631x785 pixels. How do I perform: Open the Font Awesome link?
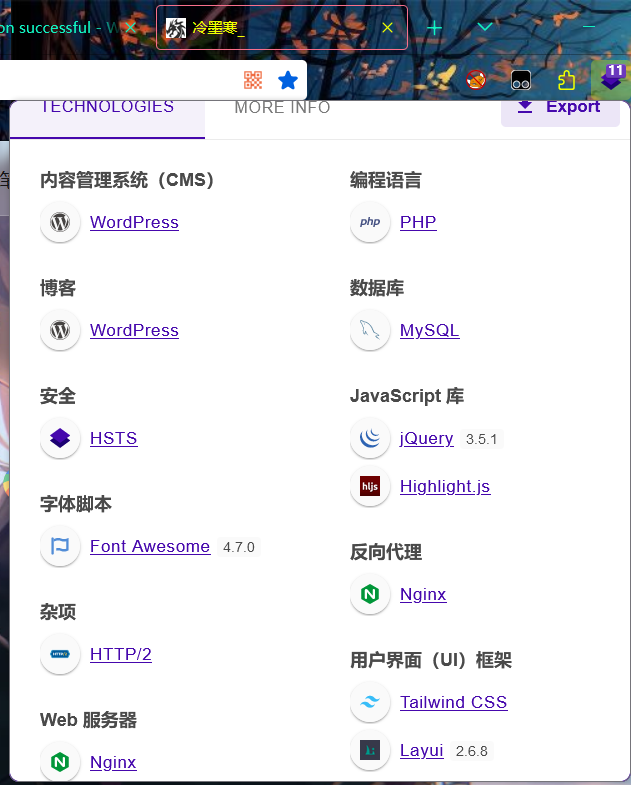[150, 546]
